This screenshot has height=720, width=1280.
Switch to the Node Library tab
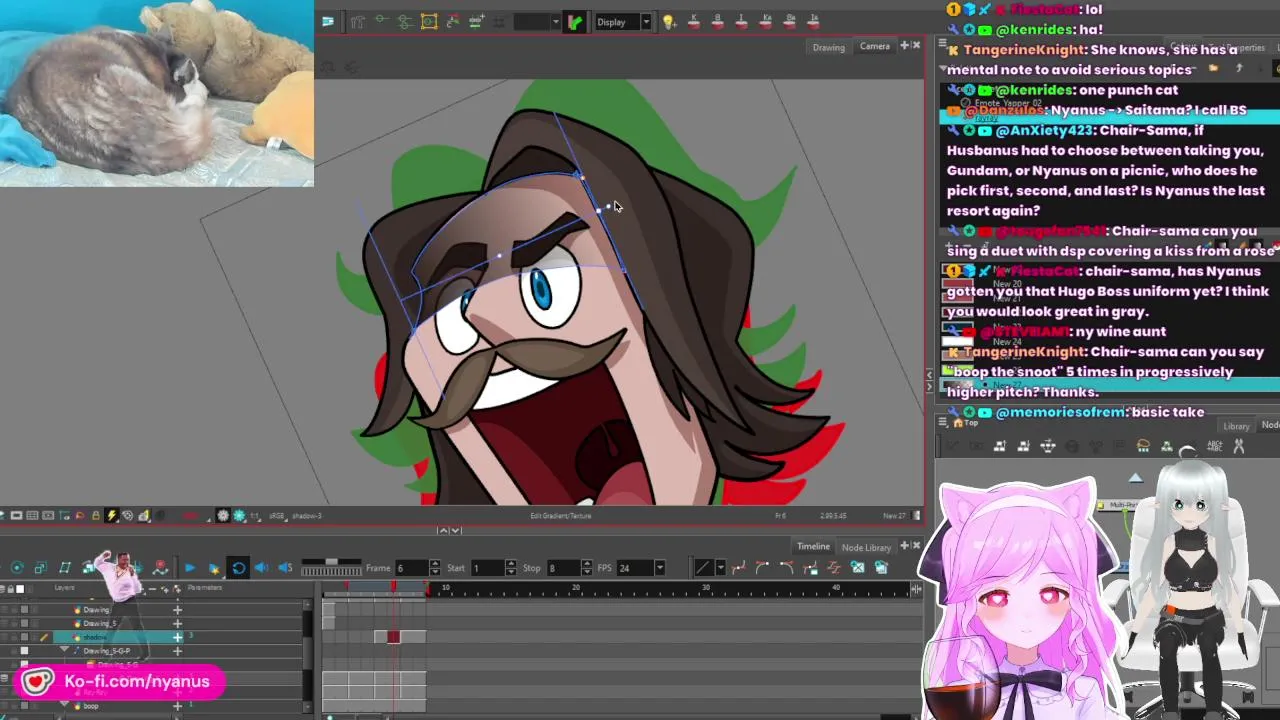tap(866, 547)
